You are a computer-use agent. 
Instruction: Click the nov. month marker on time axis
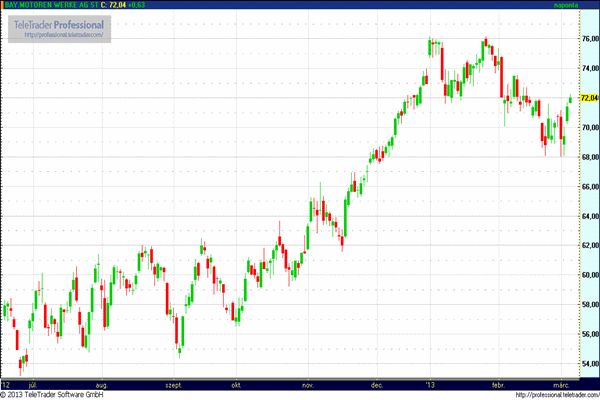[x=308, y=383]
